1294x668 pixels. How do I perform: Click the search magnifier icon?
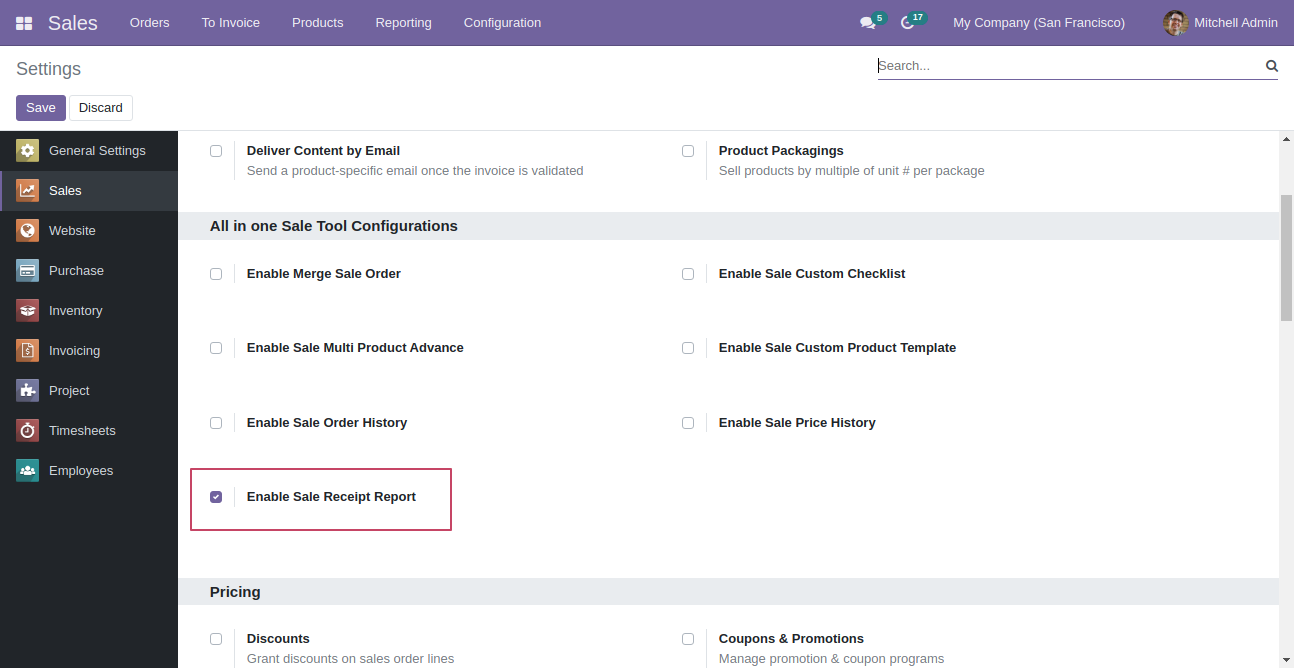pos(1272,66)
